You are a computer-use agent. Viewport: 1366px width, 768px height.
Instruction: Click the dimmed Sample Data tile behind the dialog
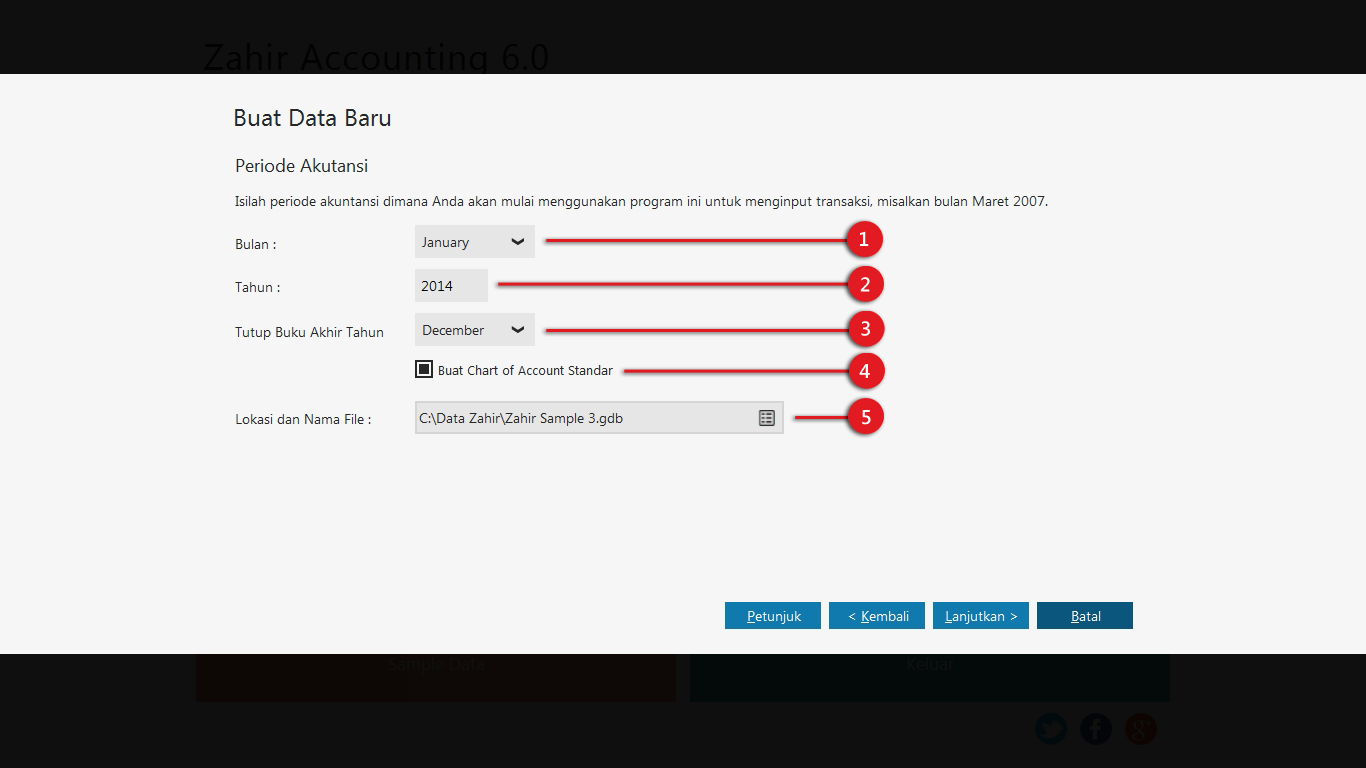(x=436, y=677)
